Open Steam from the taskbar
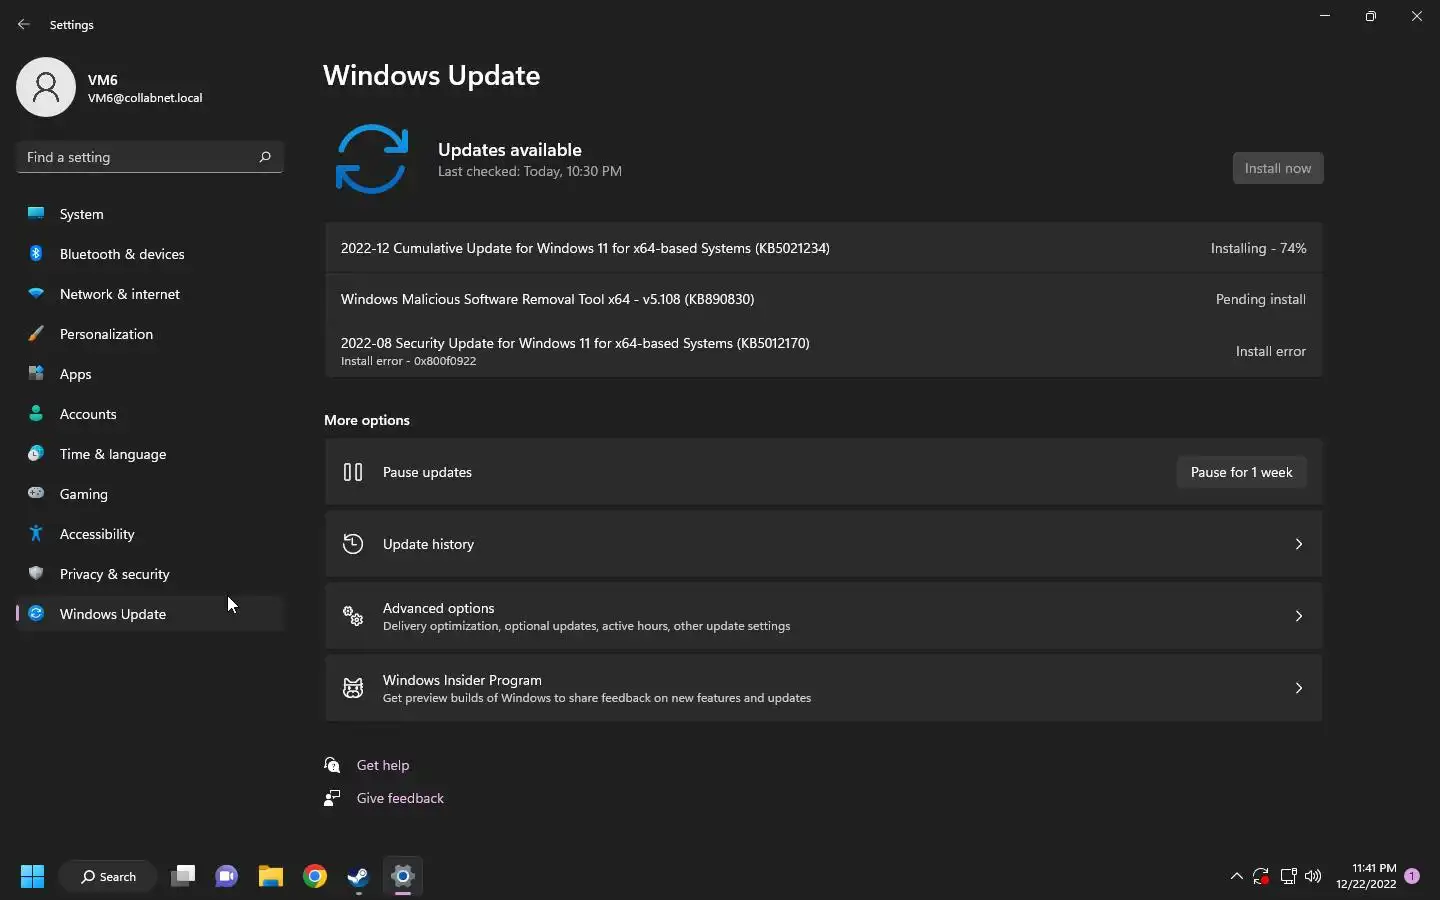The image size is (1440, 900). pyautogui.click(x=359, y=877)
